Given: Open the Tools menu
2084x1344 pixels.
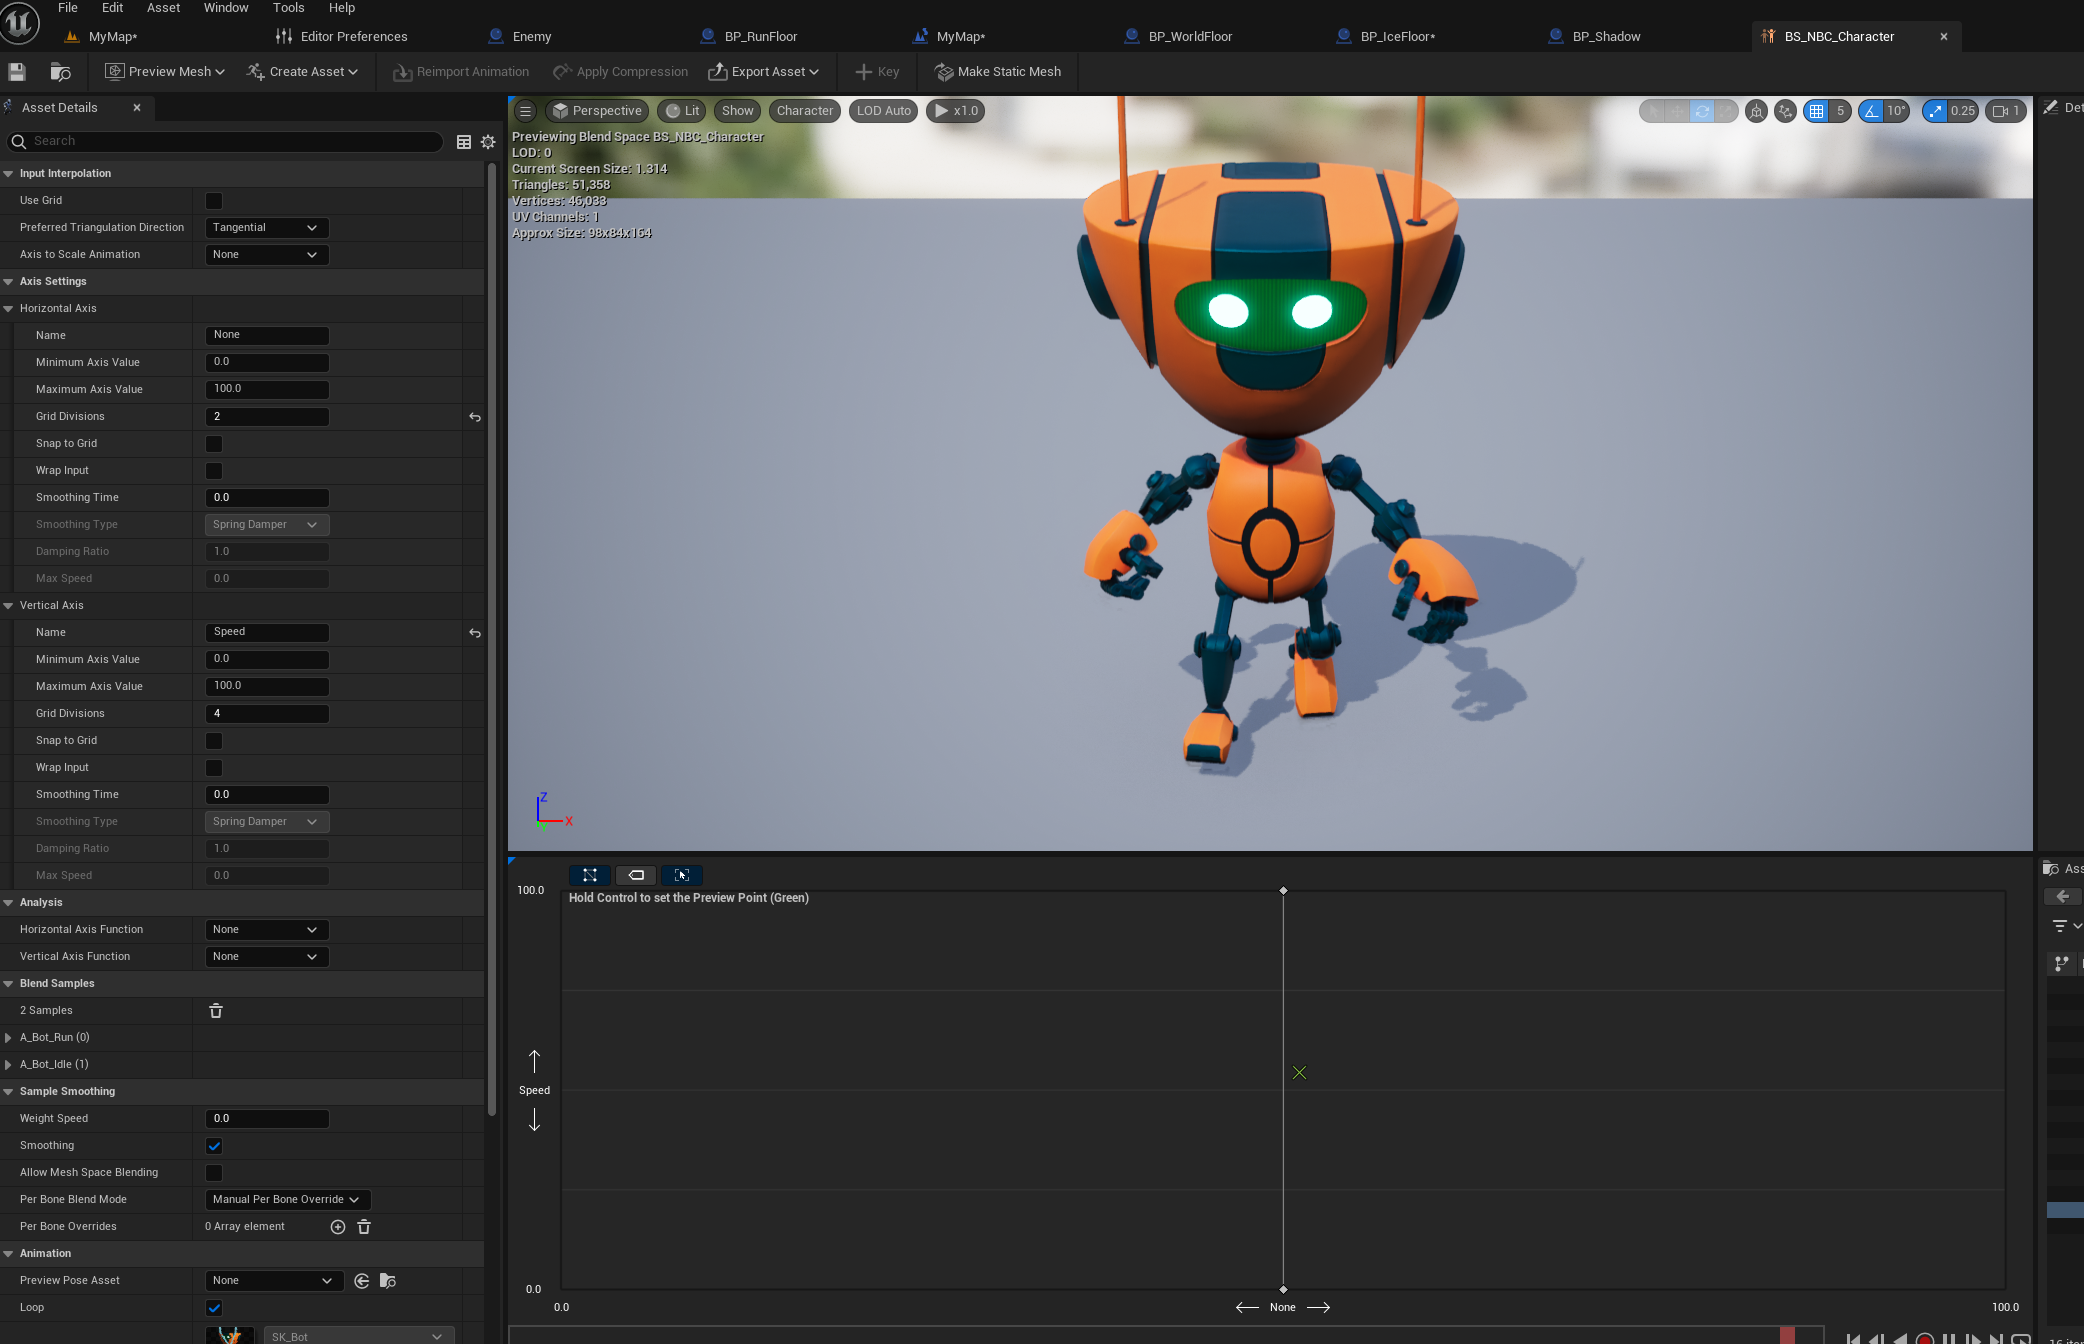Looking at the screenshot, I should [x=288, y=8].
